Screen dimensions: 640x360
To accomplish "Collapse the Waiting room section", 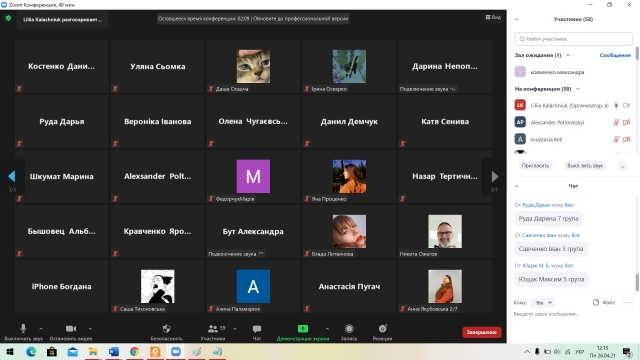I will click(568, 55).
